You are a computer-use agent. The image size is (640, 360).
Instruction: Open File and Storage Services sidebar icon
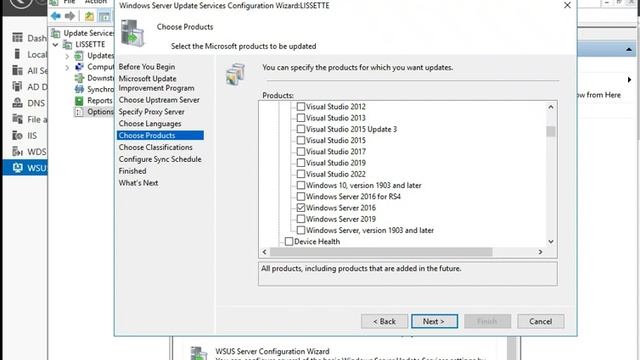pos(17,119)
